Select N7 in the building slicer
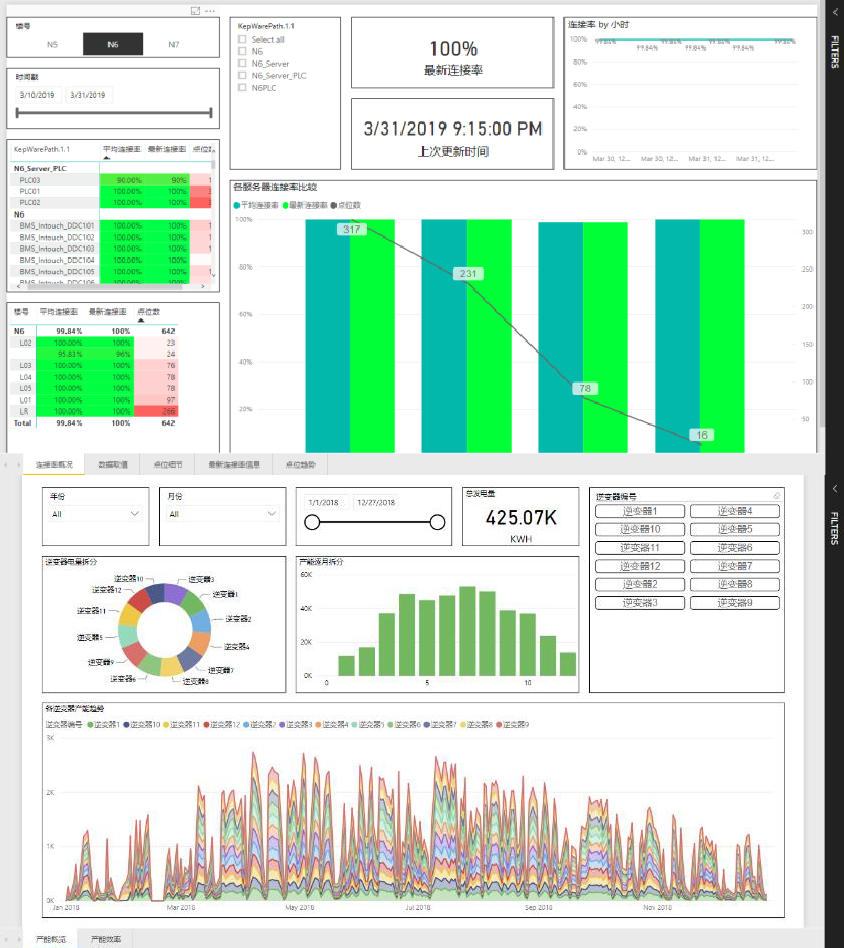Image resolution: width=844 pixels, height=948 pixels. pos(174,44)
